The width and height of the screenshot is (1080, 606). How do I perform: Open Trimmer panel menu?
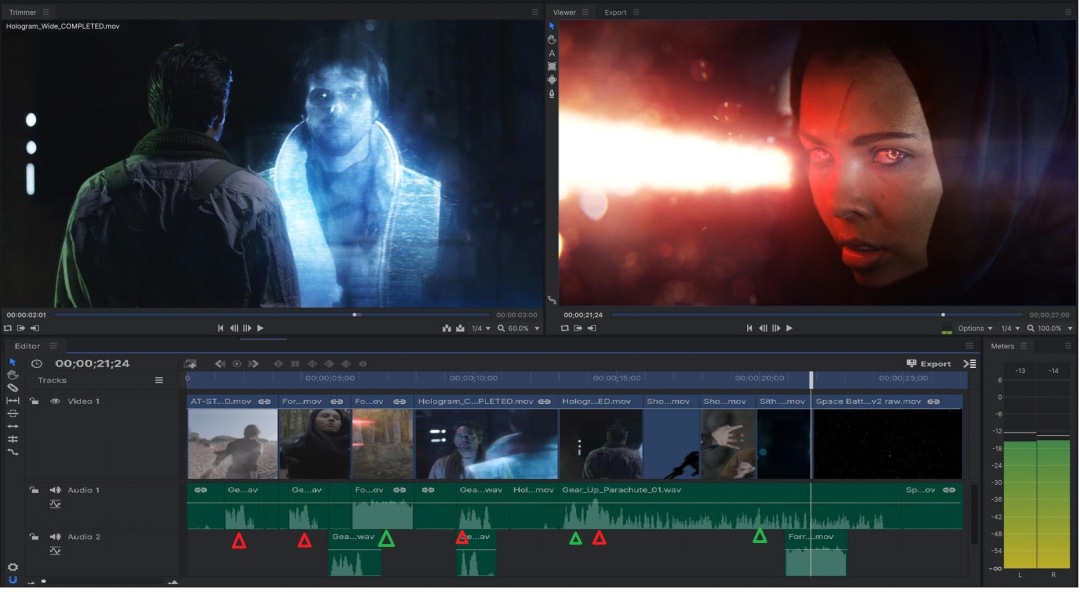46,12
